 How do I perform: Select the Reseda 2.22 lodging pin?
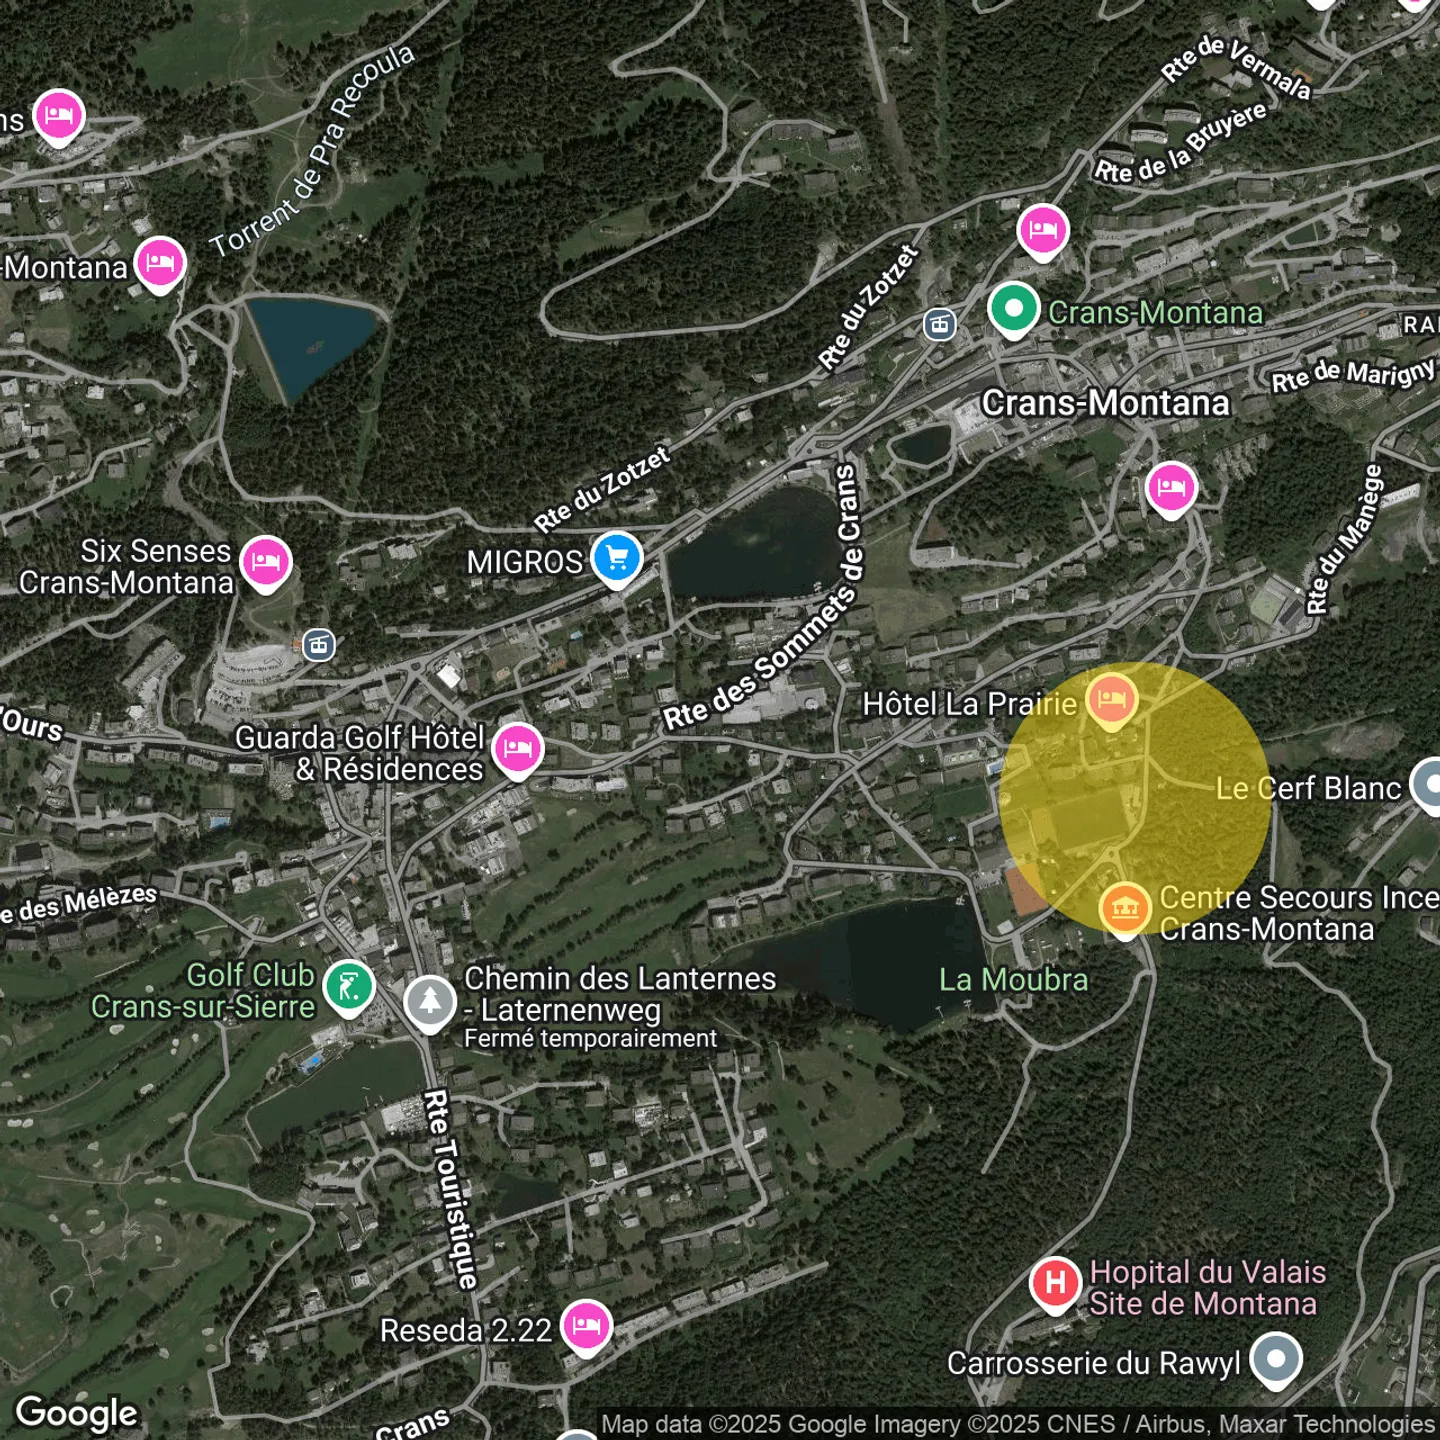coord(586,1326)
